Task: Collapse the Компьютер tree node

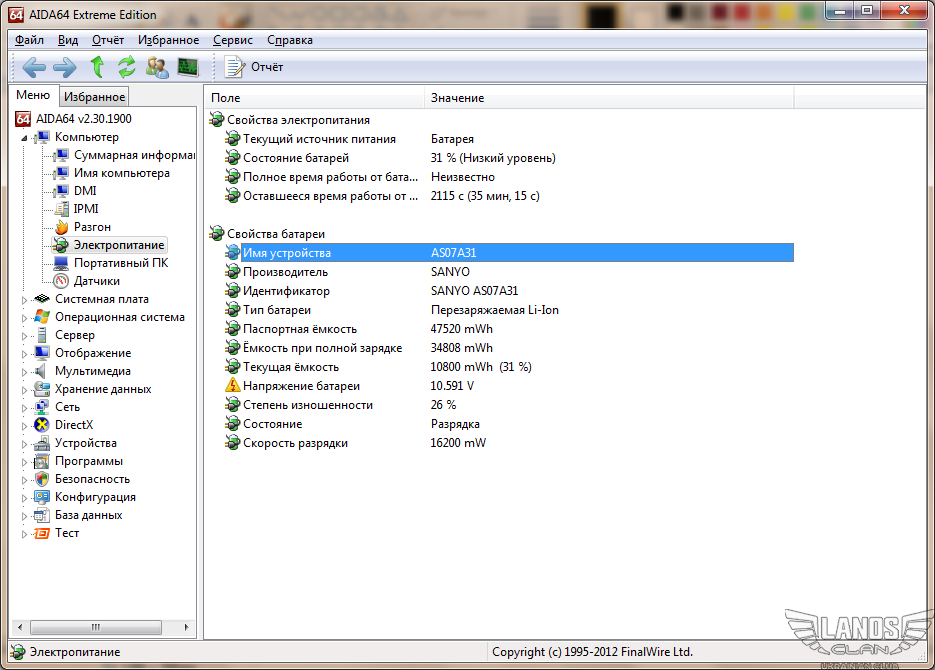Action: click(24, 138)
